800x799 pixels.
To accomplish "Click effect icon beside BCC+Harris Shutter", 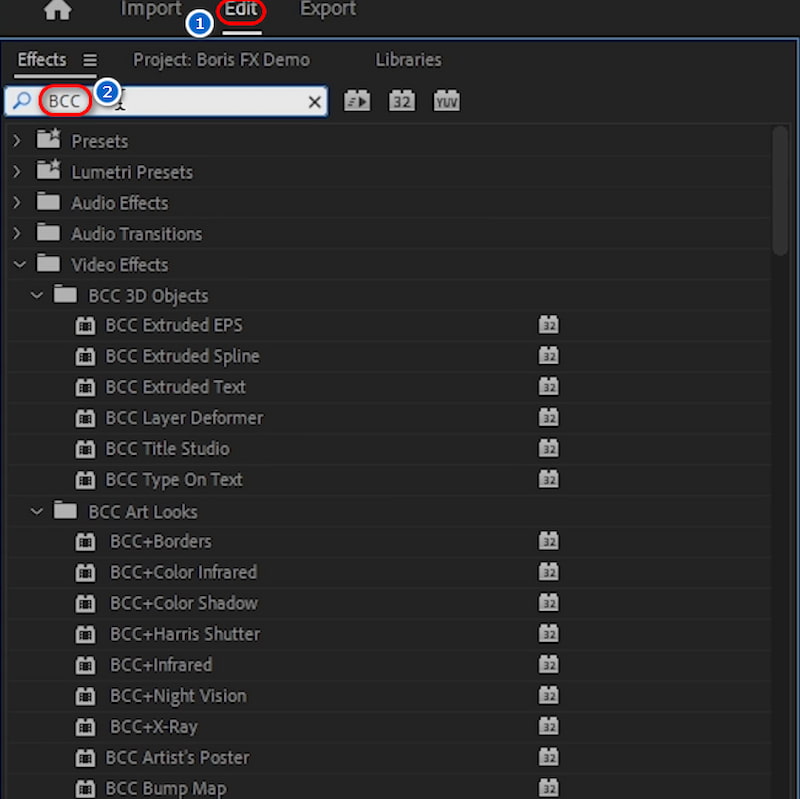I will (85, 635).
